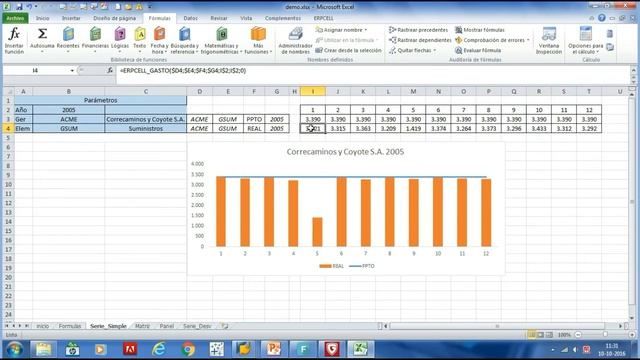Open PowerPoint from taskbar

coord(273,350)
